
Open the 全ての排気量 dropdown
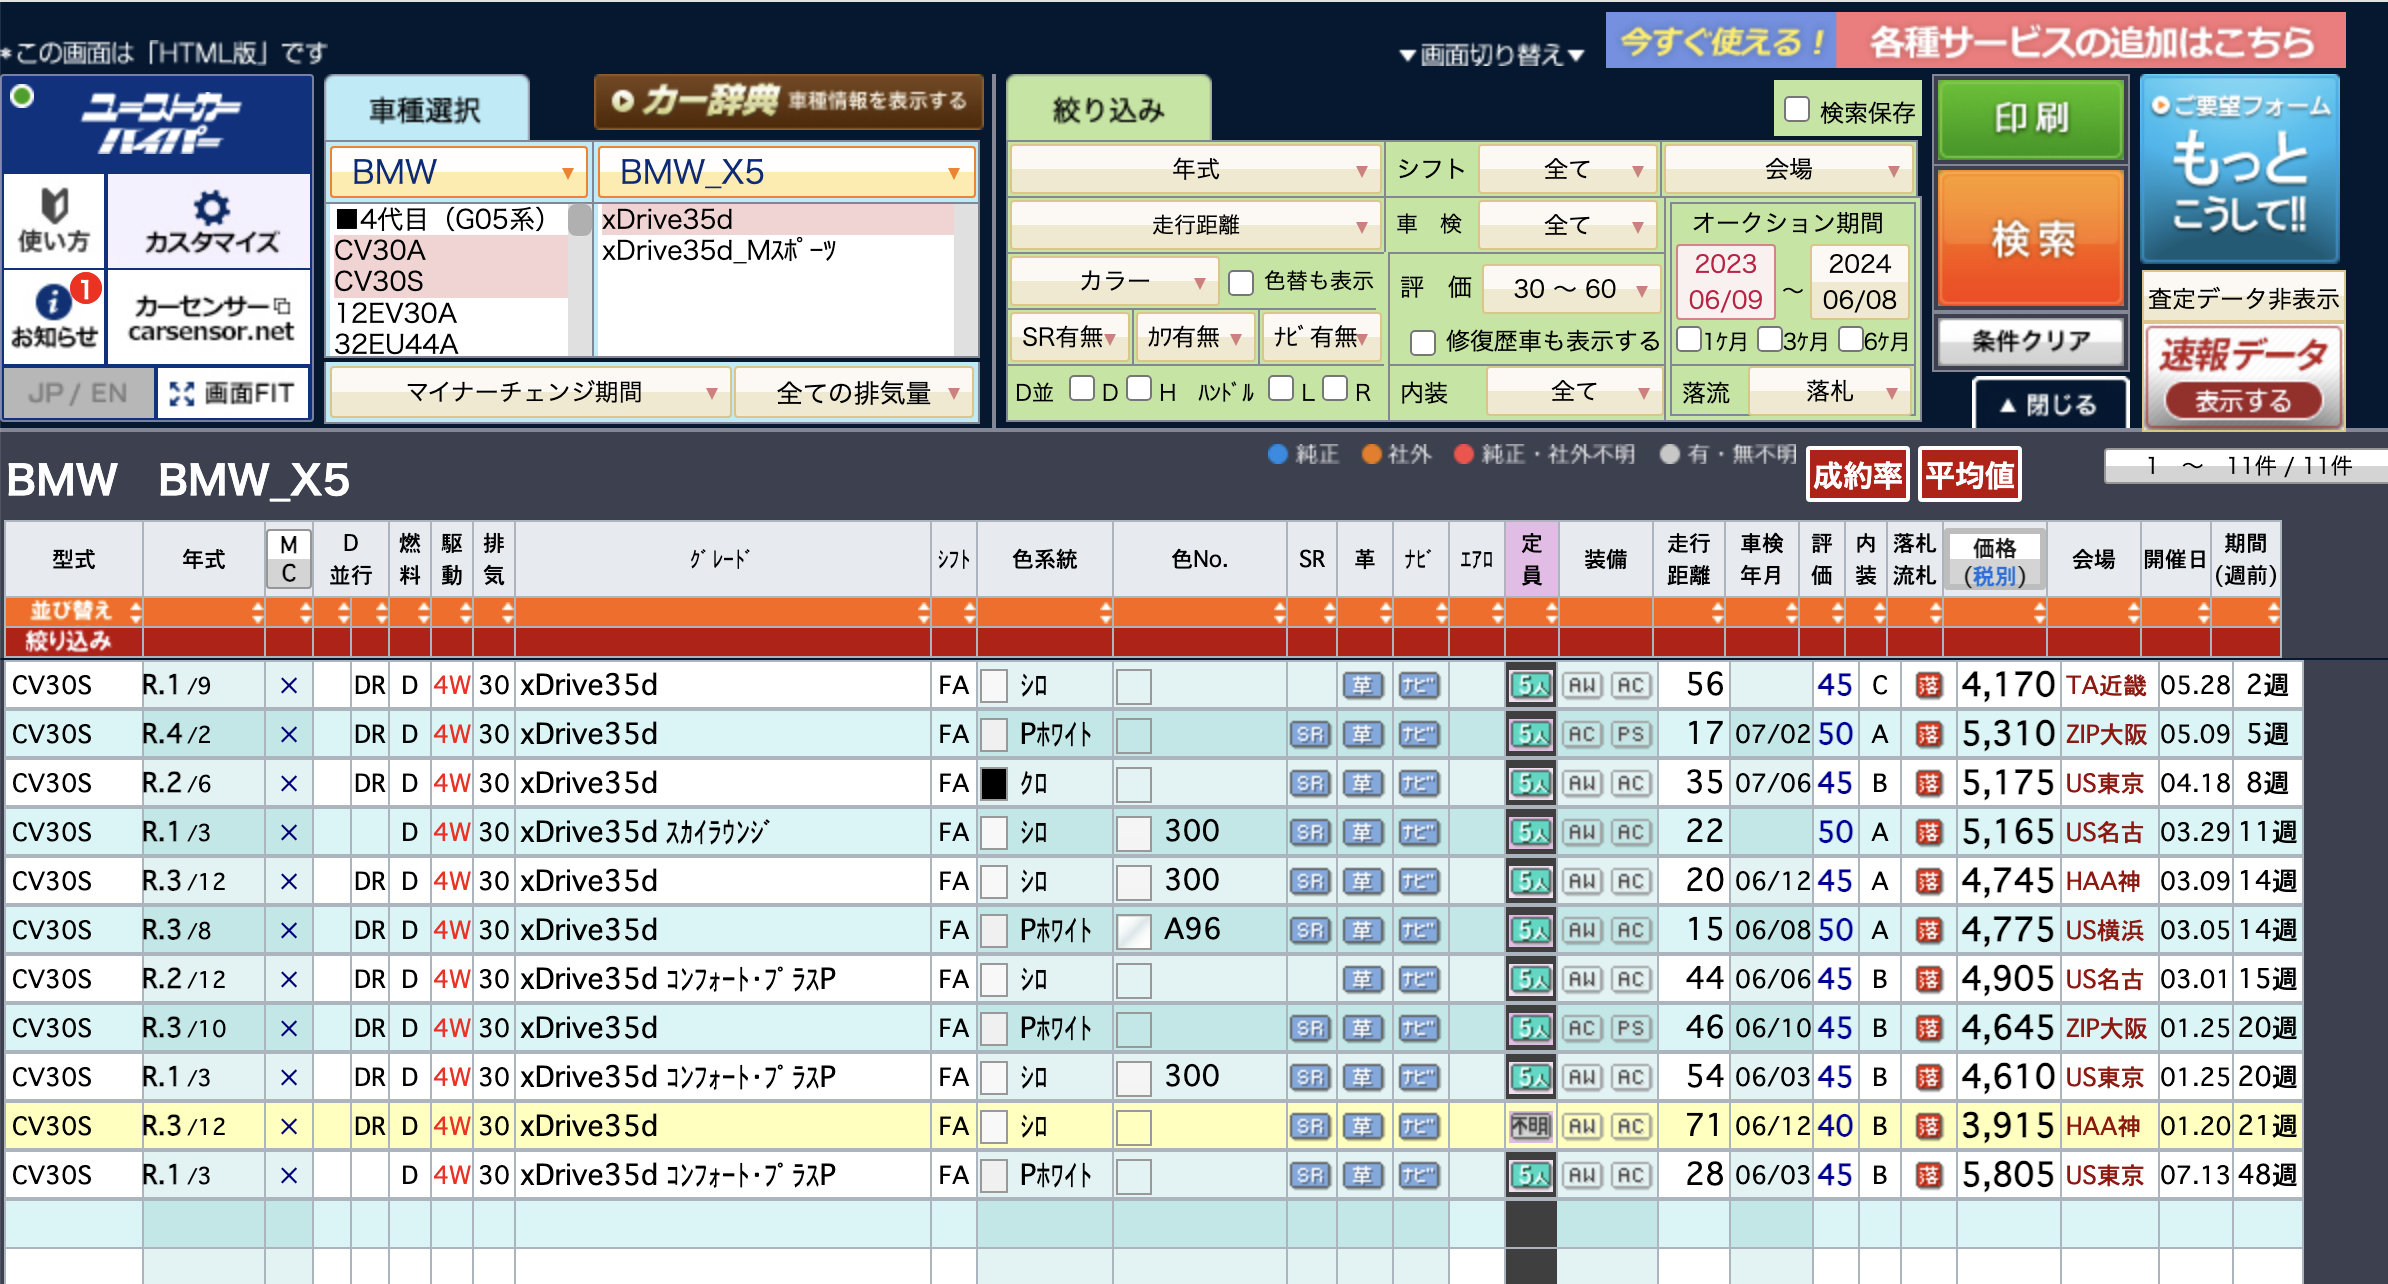(x=855, y=392)
